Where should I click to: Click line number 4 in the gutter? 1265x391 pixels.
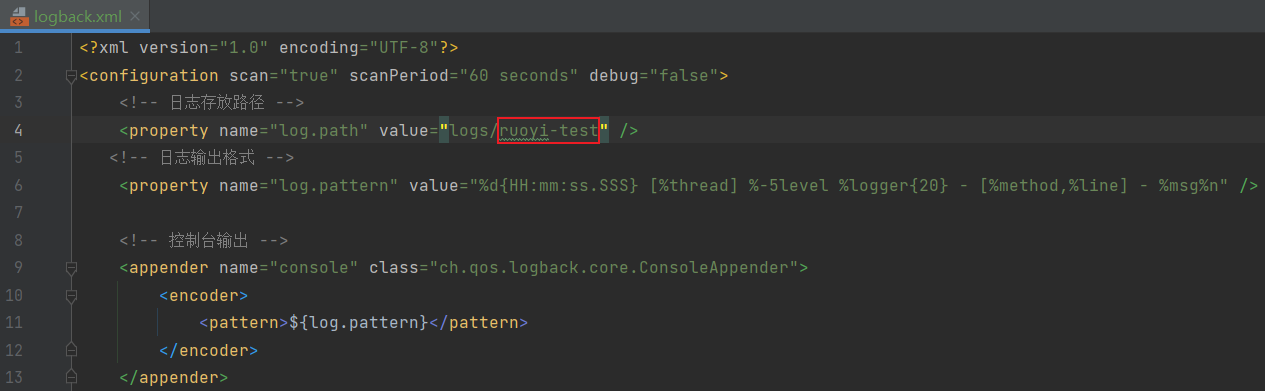point(19,130)
